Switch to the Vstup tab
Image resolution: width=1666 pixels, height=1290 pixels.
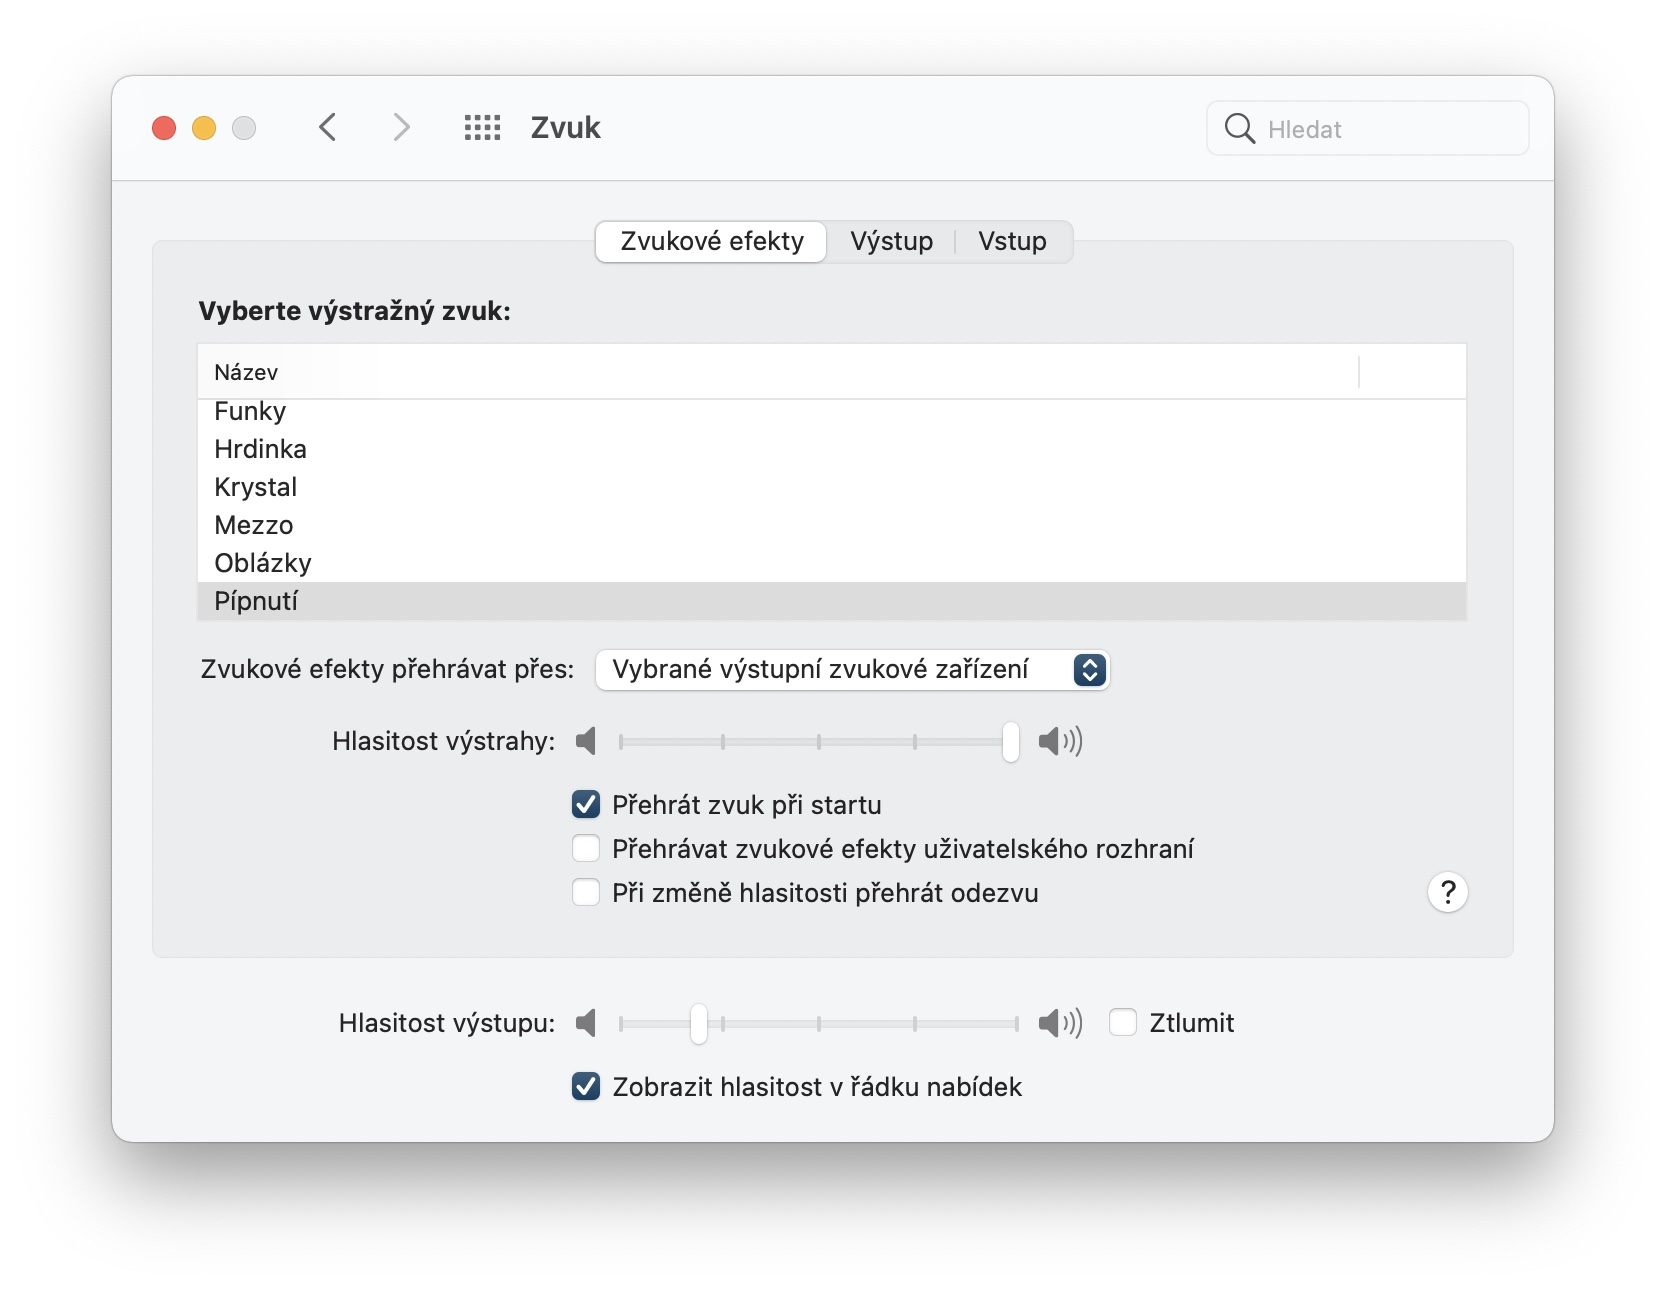coord(1012,242)
